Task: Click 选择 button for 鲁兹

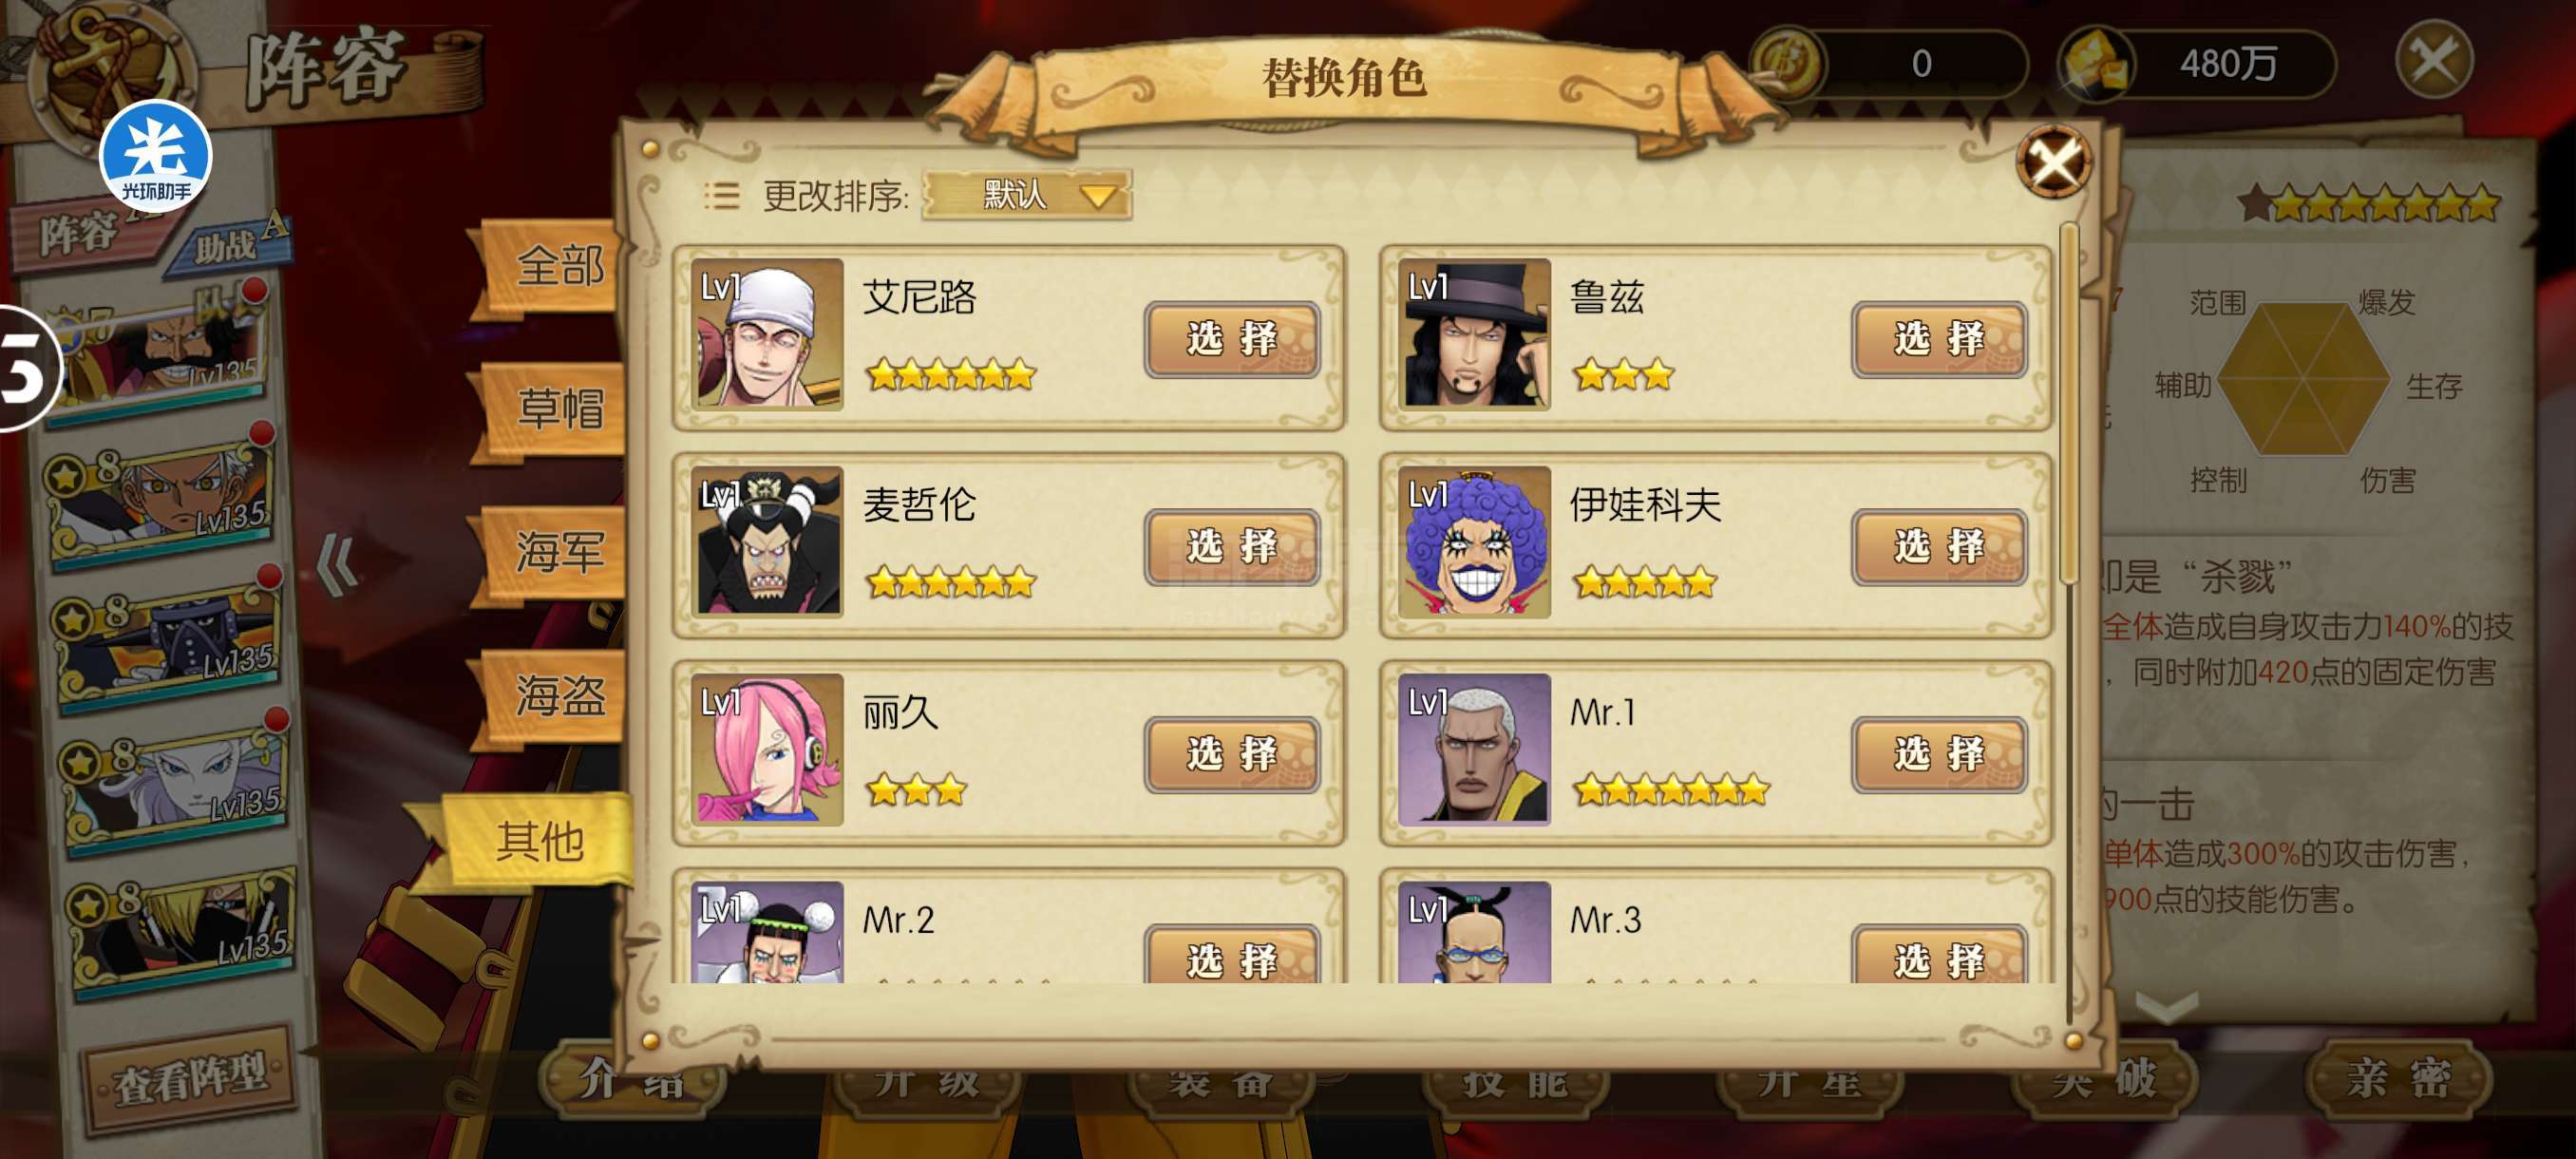Action: click(1939, 339)
